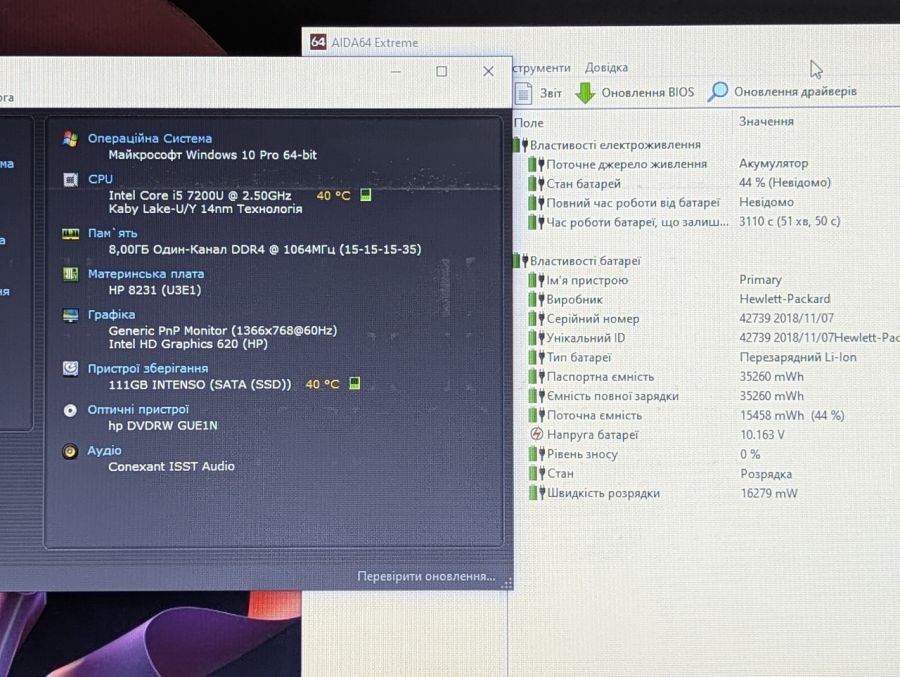Click the Windows flag Operating System icon

(70, 139)
